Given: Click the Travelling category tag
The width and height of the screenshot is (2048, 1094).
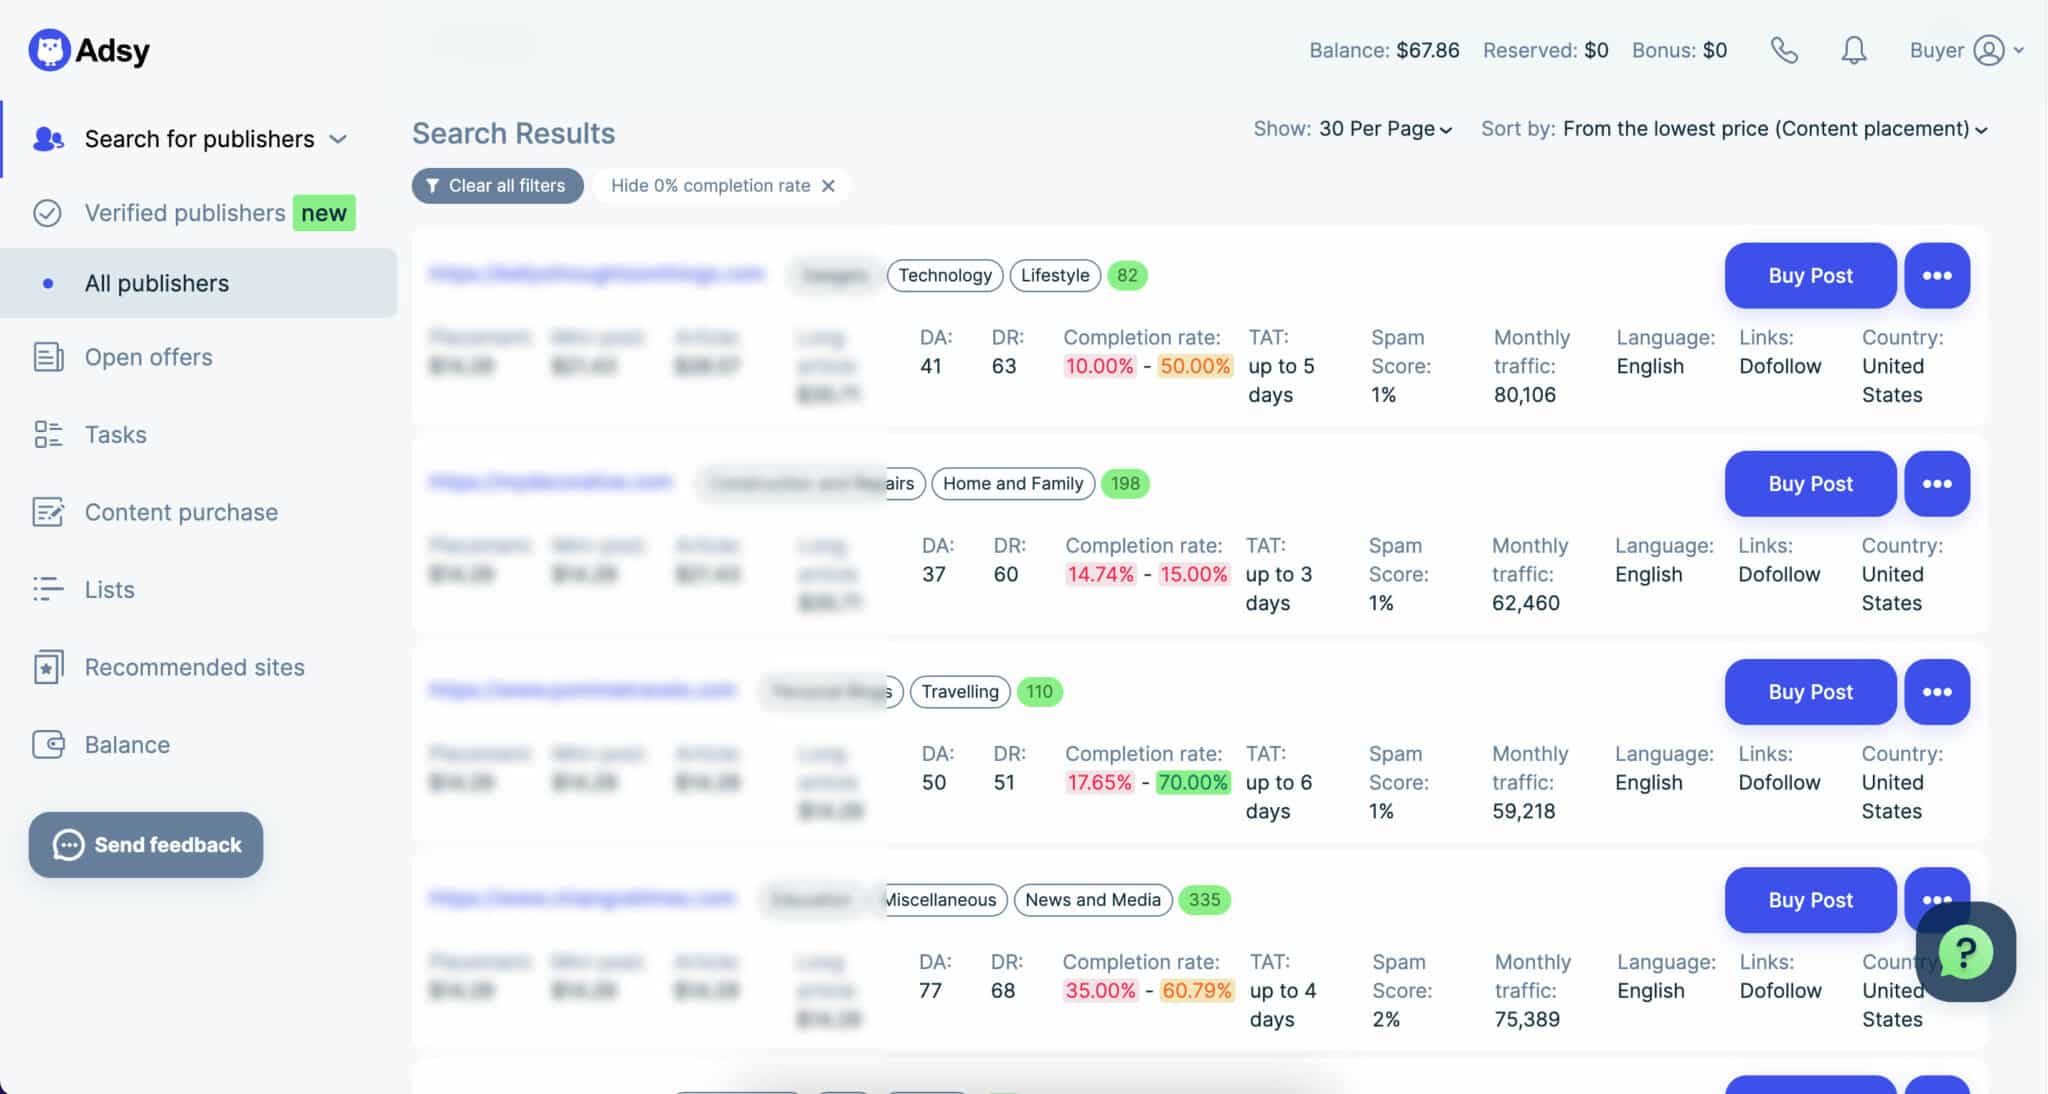Looking at the screenshot, I should tap(960, 691).
